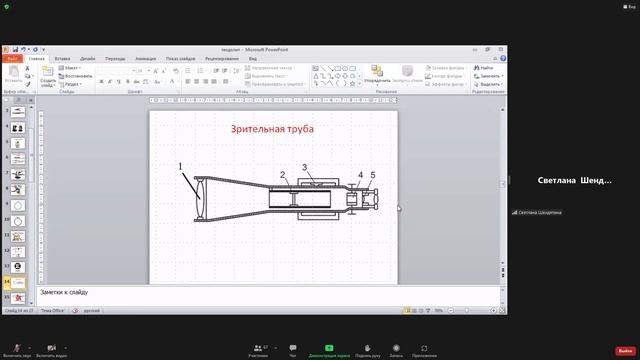Click the Undo arrow in PowerPoint title bar

pyautogui.click(x=23, y=49)
